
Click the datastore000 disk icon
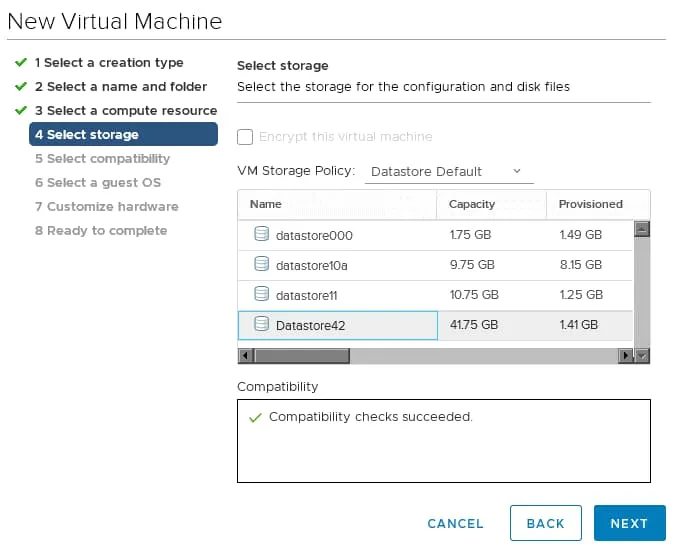262,235
